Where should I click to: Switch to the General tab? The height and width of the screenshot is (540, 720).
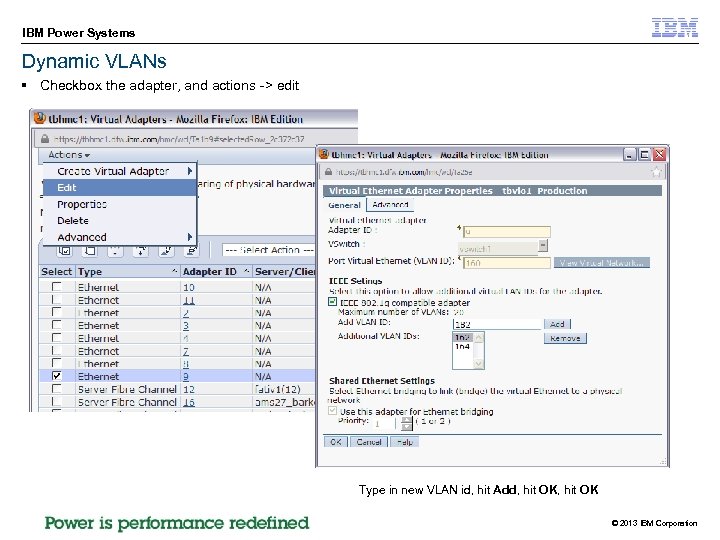coord(344,205)
